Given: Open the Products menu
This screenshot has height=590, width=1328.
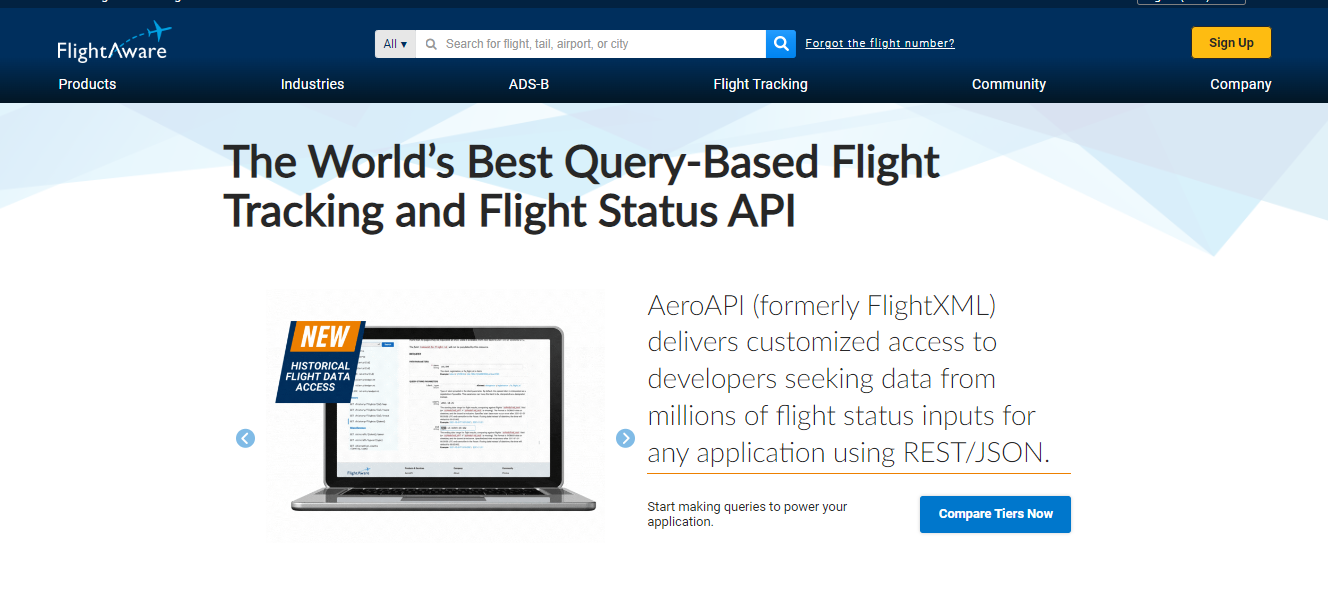Looking at the screenshot, I should pyautogui.click(x=87, y=84).
